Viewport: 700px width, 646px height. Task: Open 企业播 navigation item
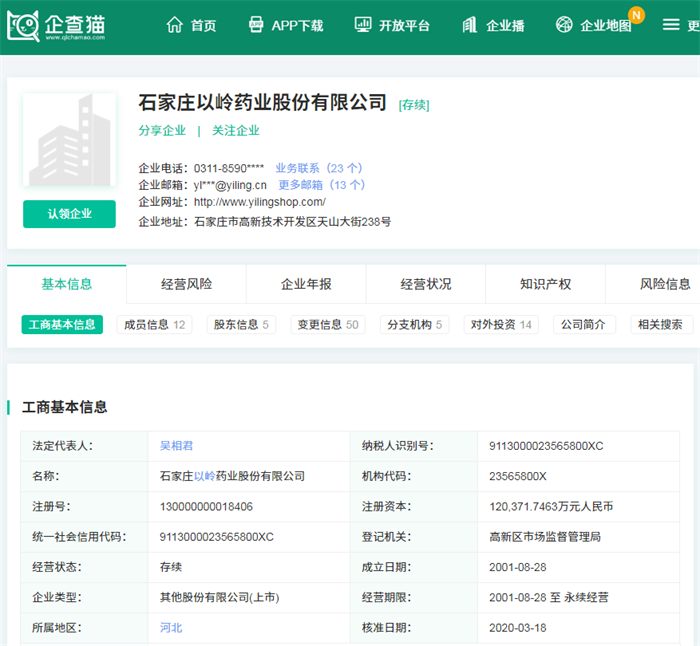click(x=505, y=26)
